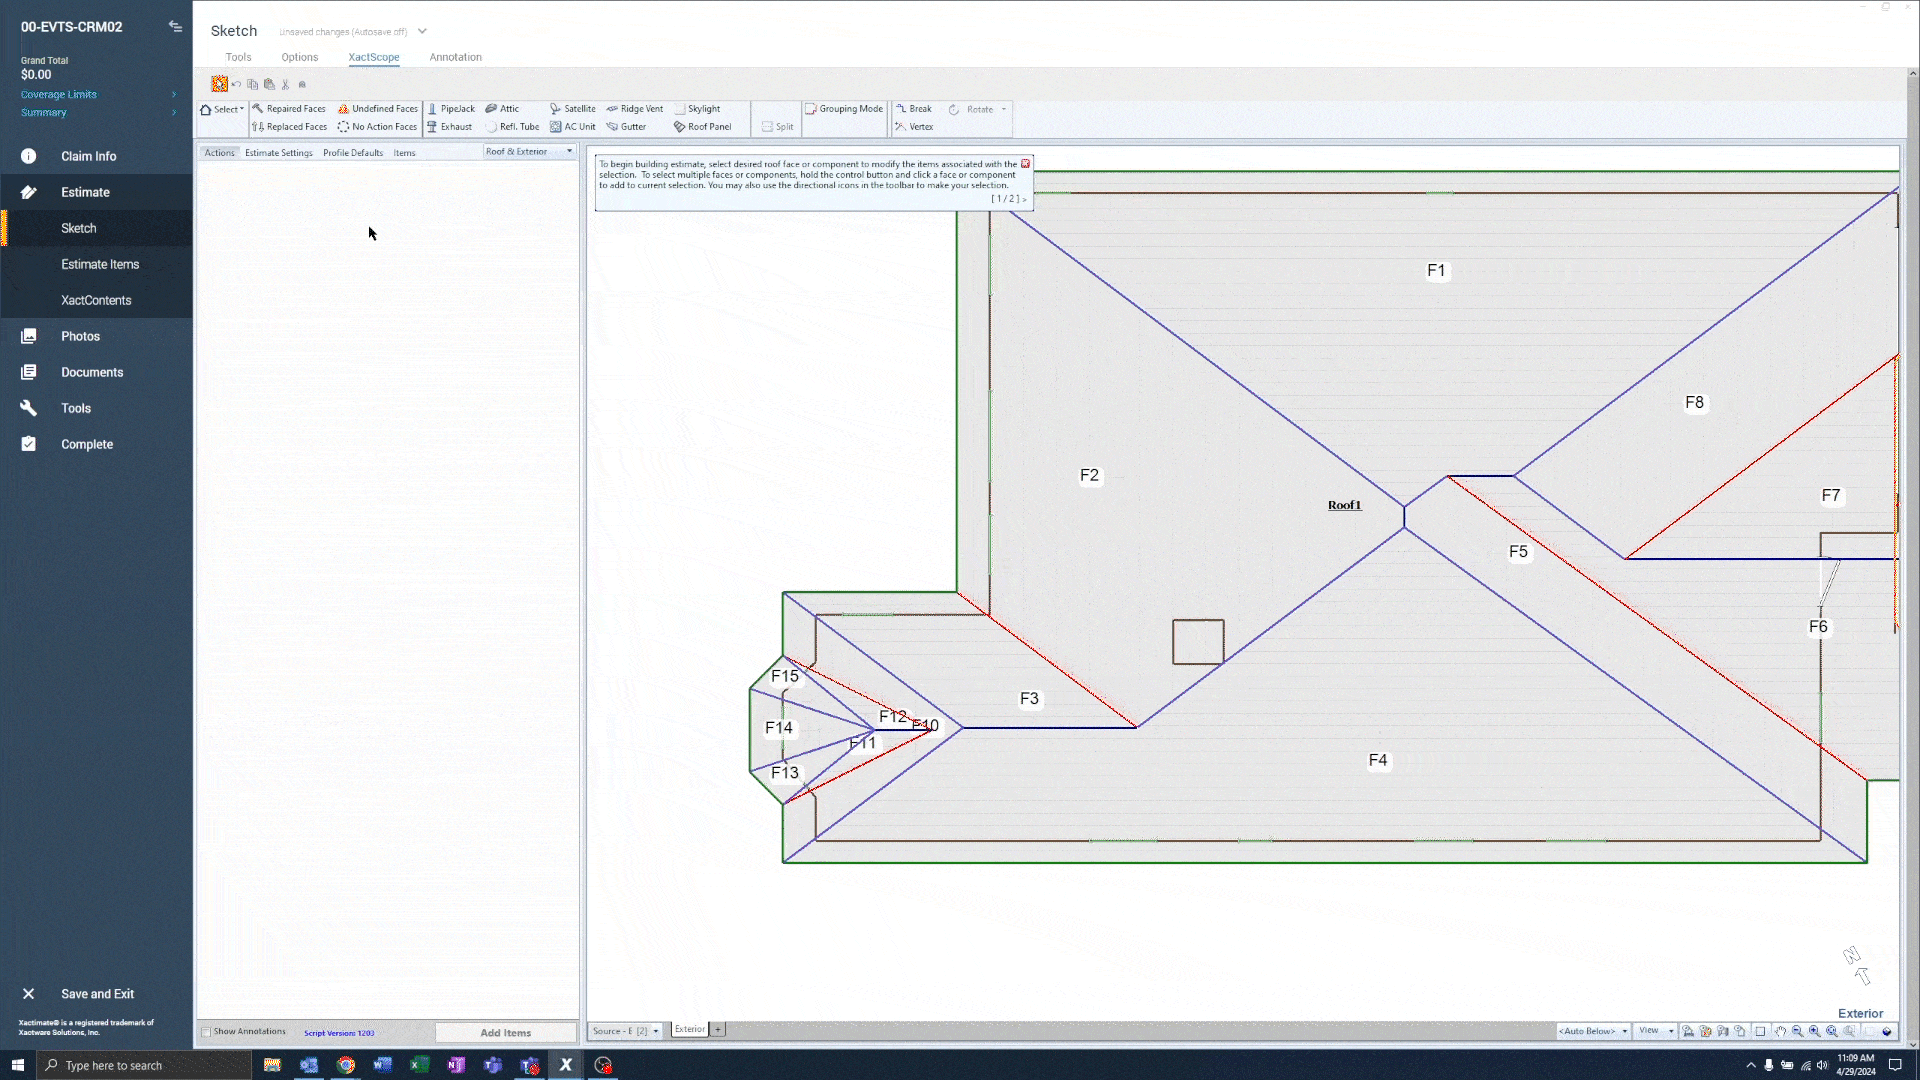
Task: Expand Summary chevron
Action: [x=174, y=113]
